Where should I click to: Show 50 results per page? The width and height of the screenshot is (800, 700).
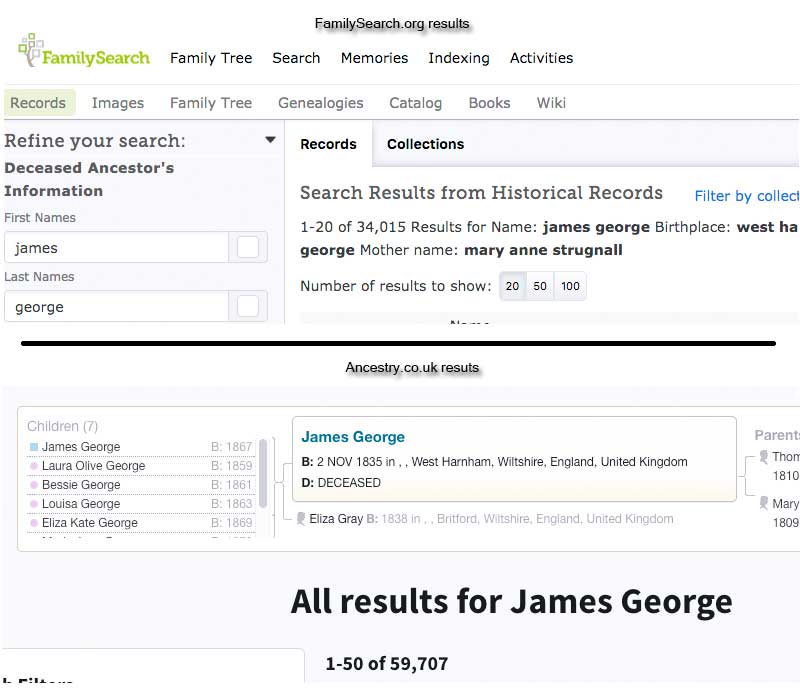coord(540,287)
